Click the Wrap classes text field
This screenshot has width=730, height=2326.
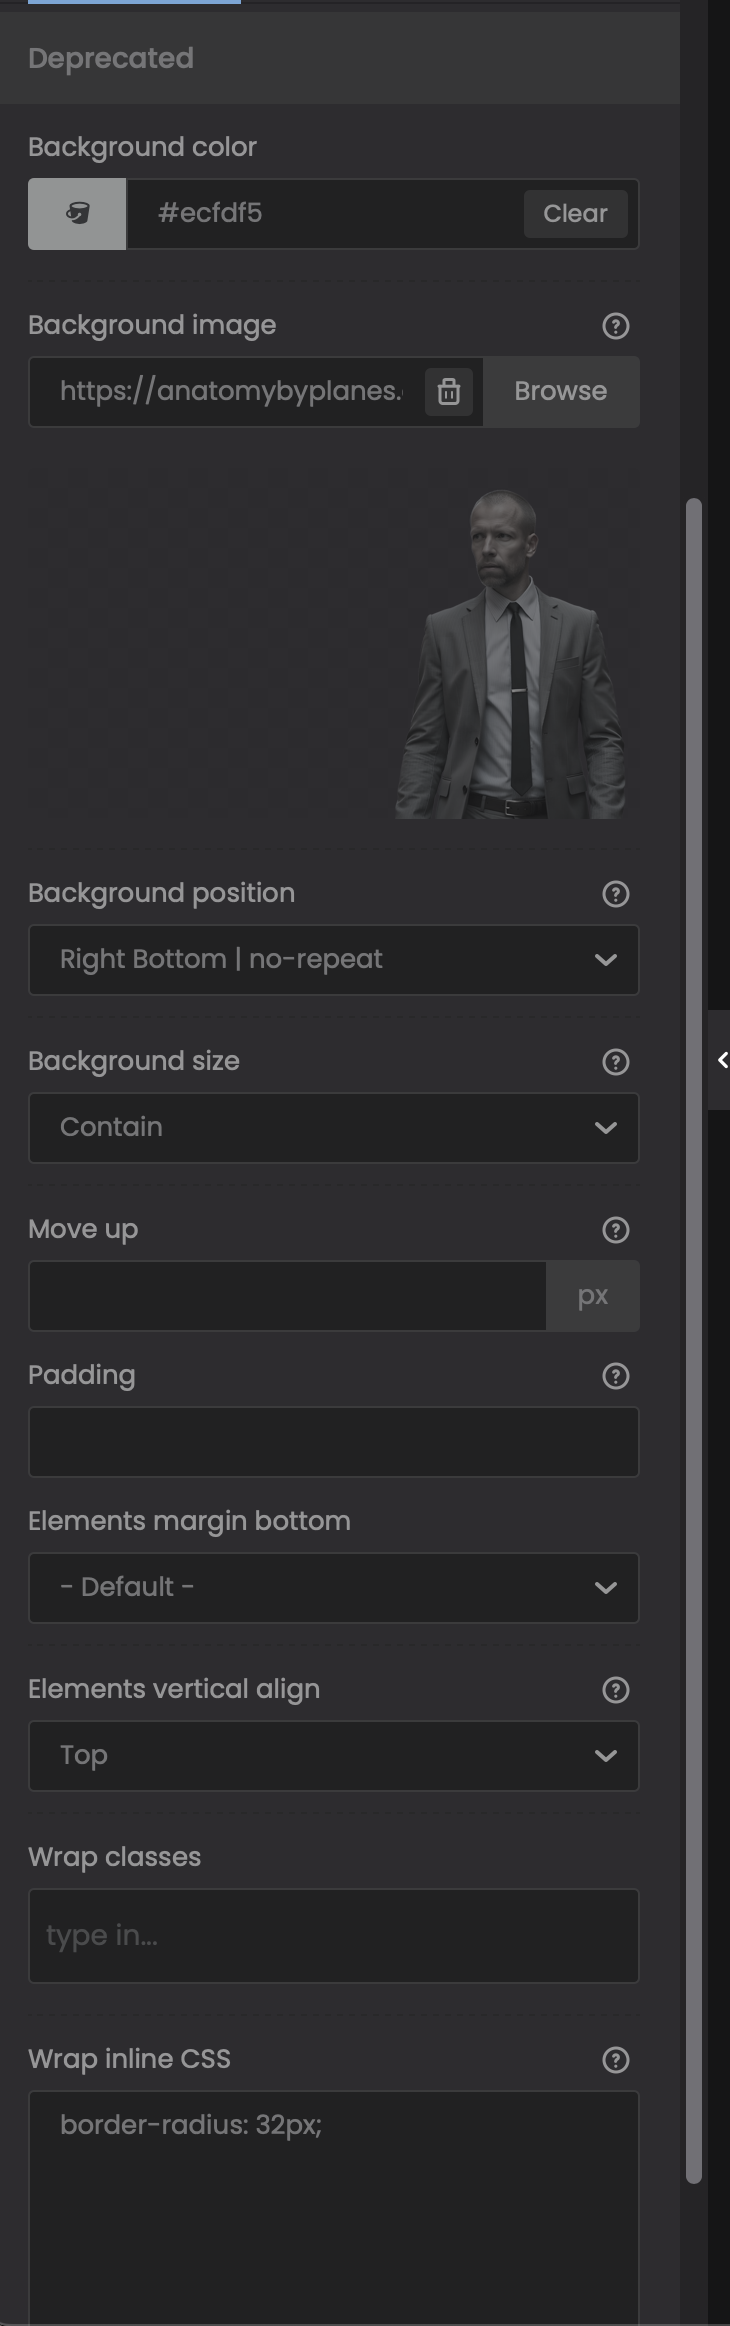(x=333, y=1936)
